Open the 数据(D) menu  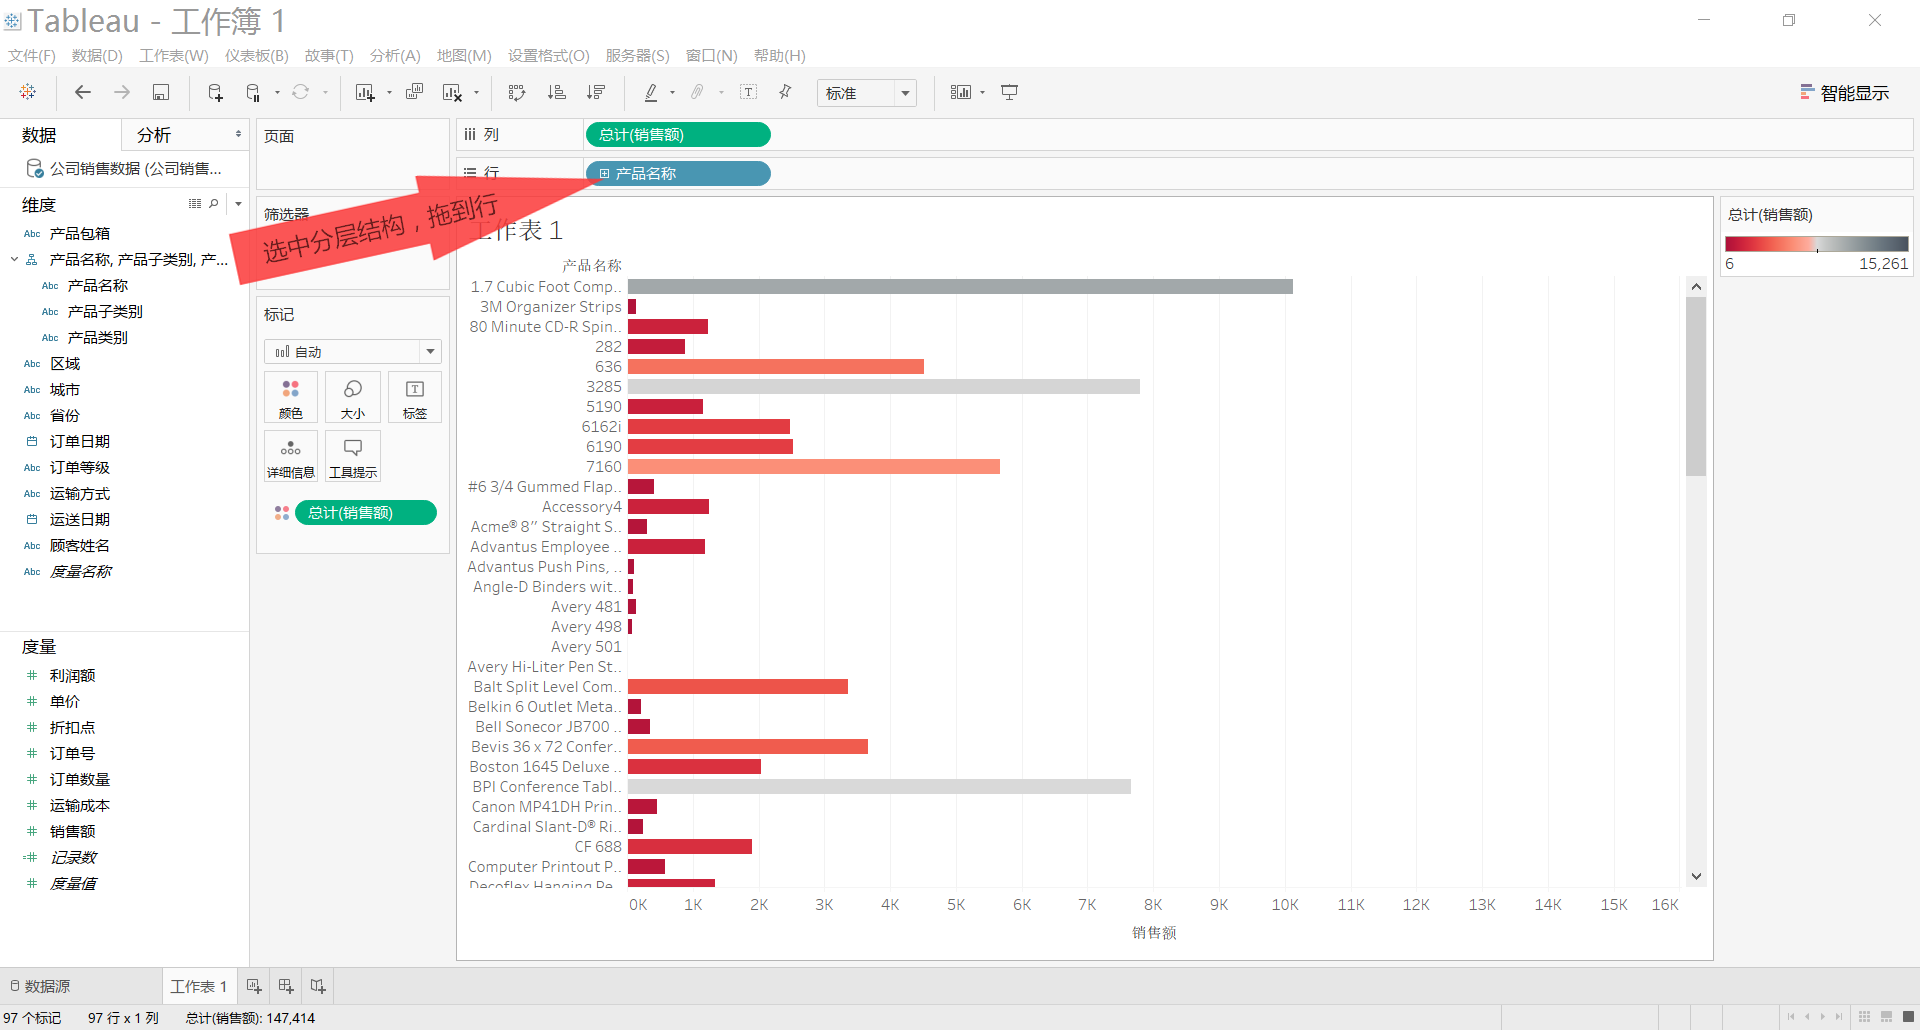pyautogui.click(x=97, y=56)
